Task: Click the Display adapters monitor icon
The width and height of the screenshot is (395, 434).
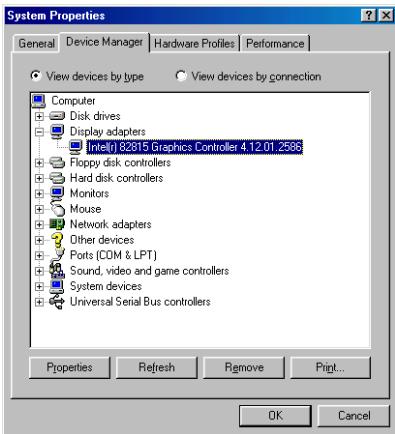Action: (x=57, y=131)
